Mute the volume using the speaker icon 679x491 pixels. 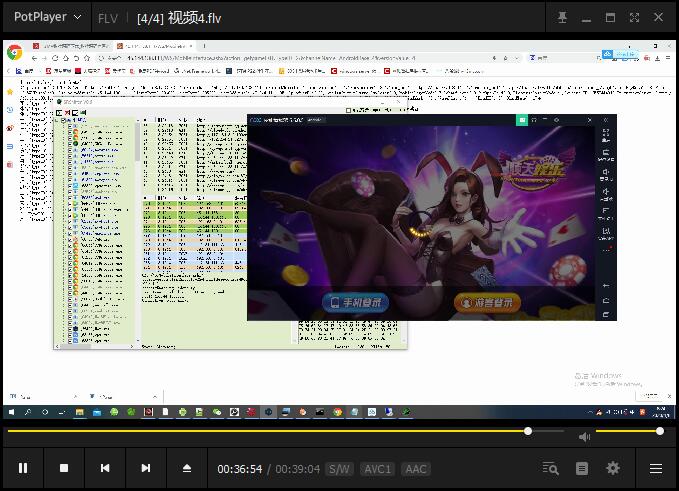(585, 437)
